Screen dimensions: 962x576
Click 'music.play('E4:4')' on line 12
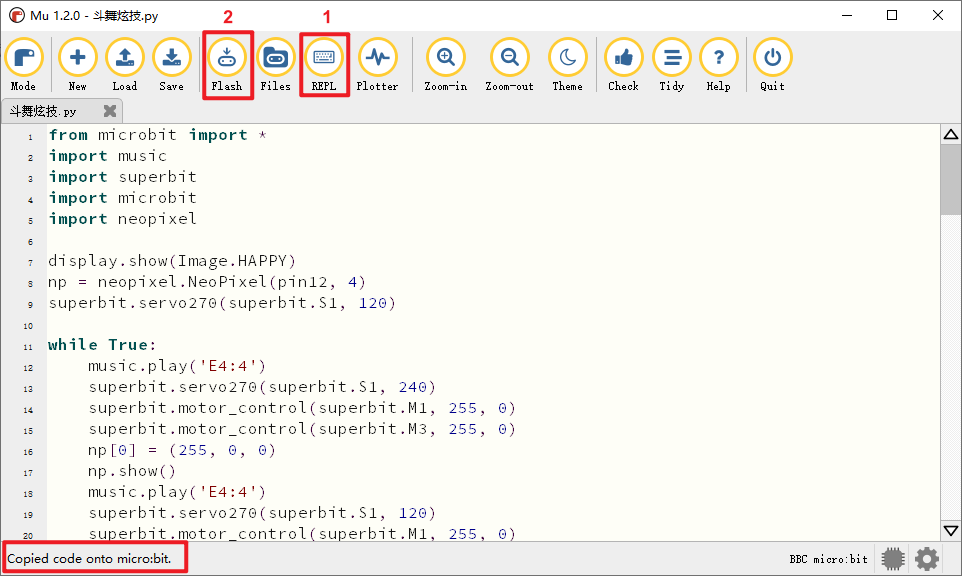177,366
